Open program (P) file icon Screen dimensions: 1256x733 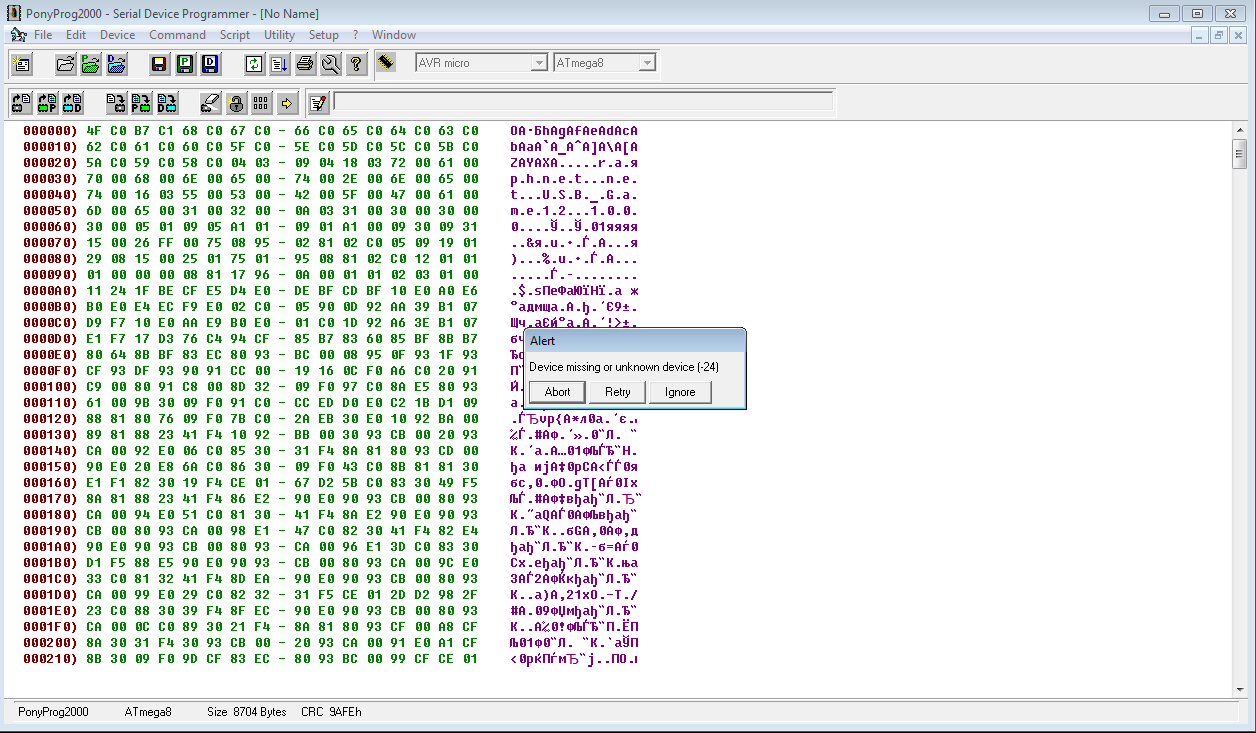tap(91, 64)
